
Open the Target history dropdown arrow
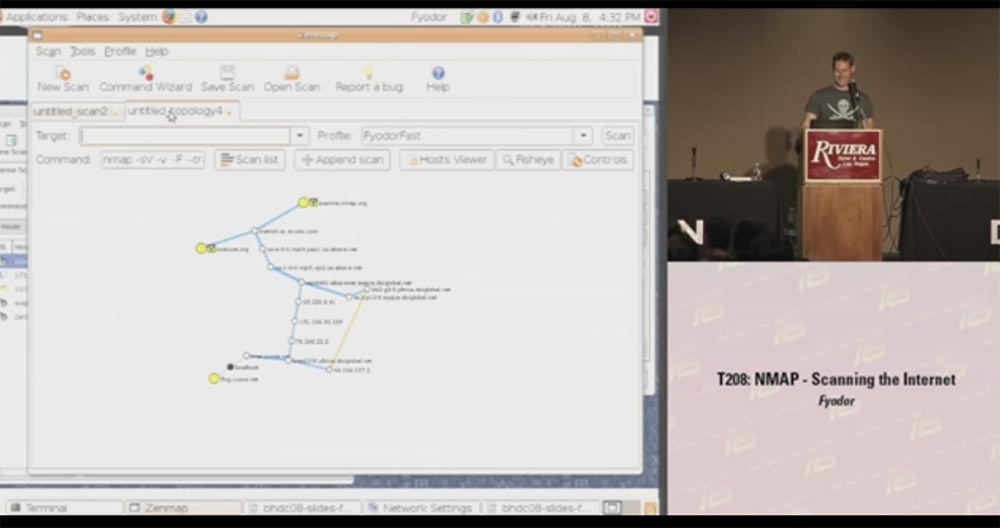point(299,136)
